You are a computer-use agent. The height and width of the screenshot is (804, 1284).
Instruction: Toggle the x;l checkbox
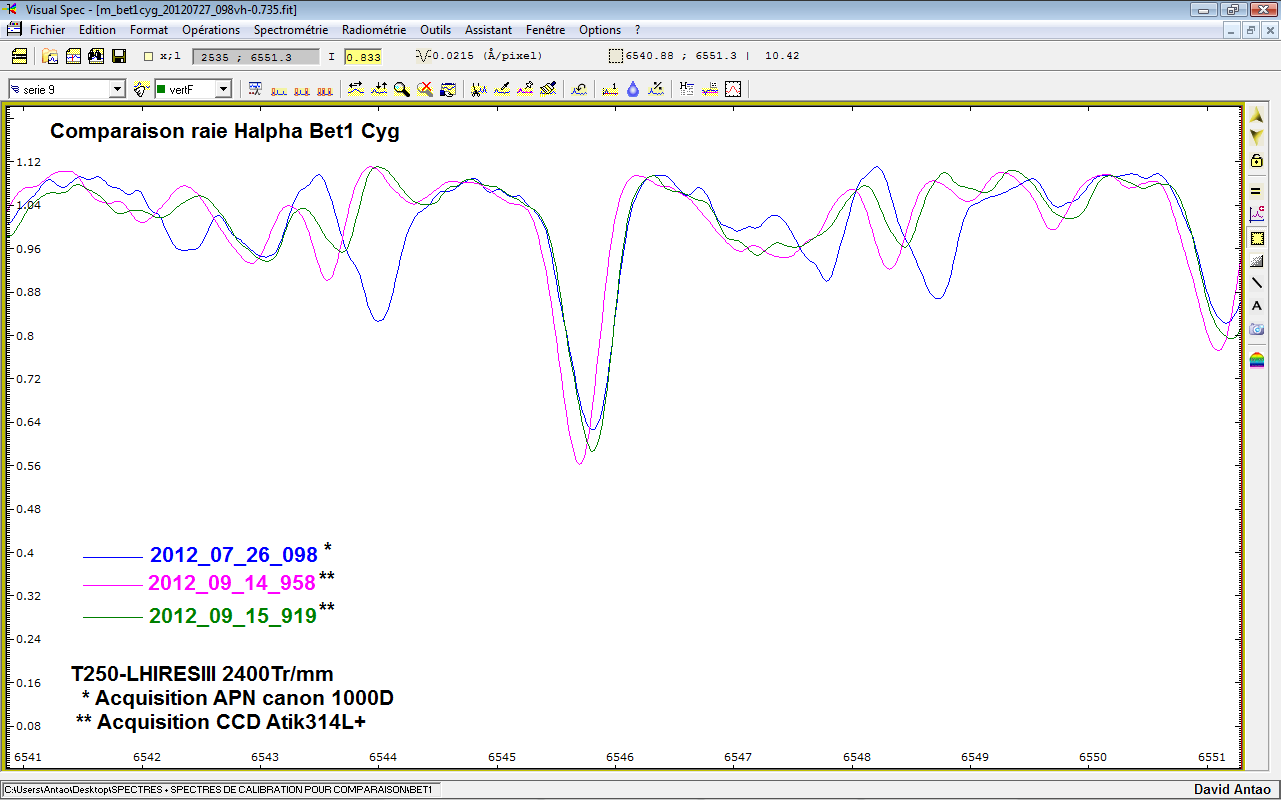coord(149,57)
